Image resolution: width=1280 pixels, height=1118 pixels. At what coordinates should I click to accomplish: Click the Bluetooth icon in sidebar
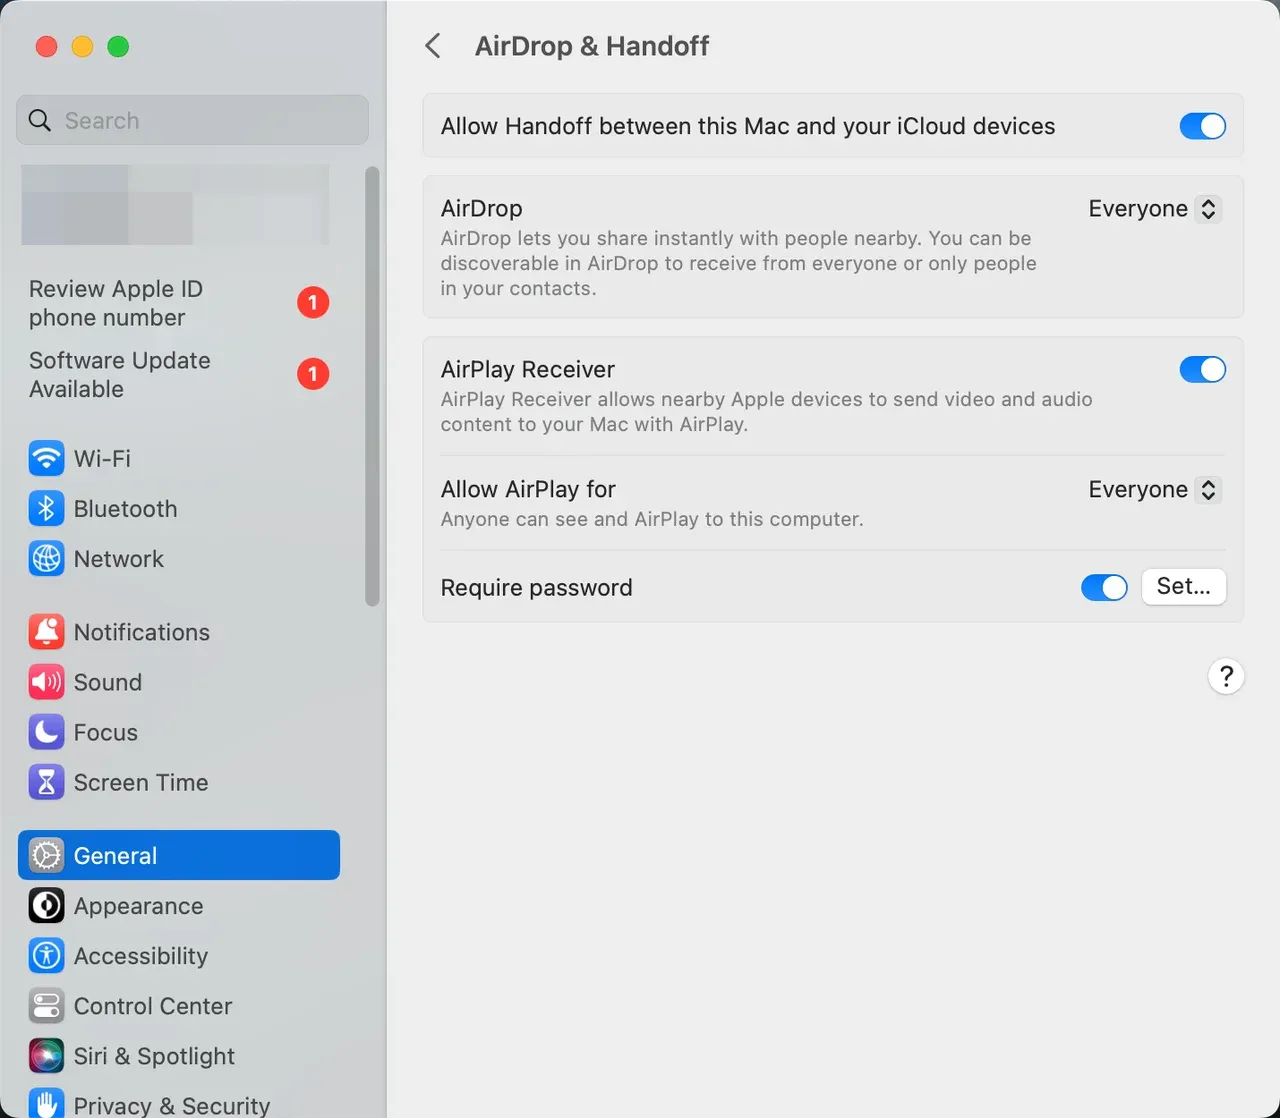46,508
